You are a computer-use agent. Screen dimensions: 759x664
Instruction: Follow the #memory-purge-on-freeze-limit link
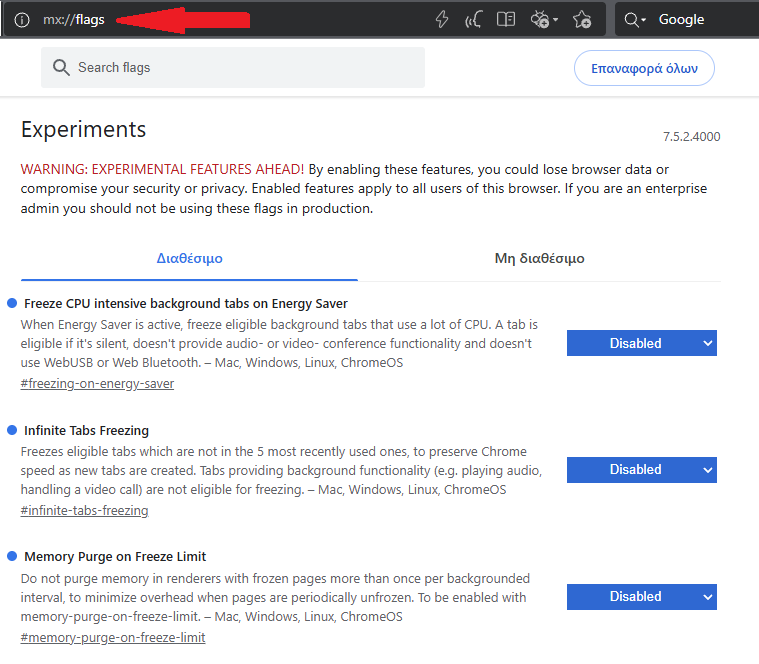pyautogui.click(x=113, y=638)
